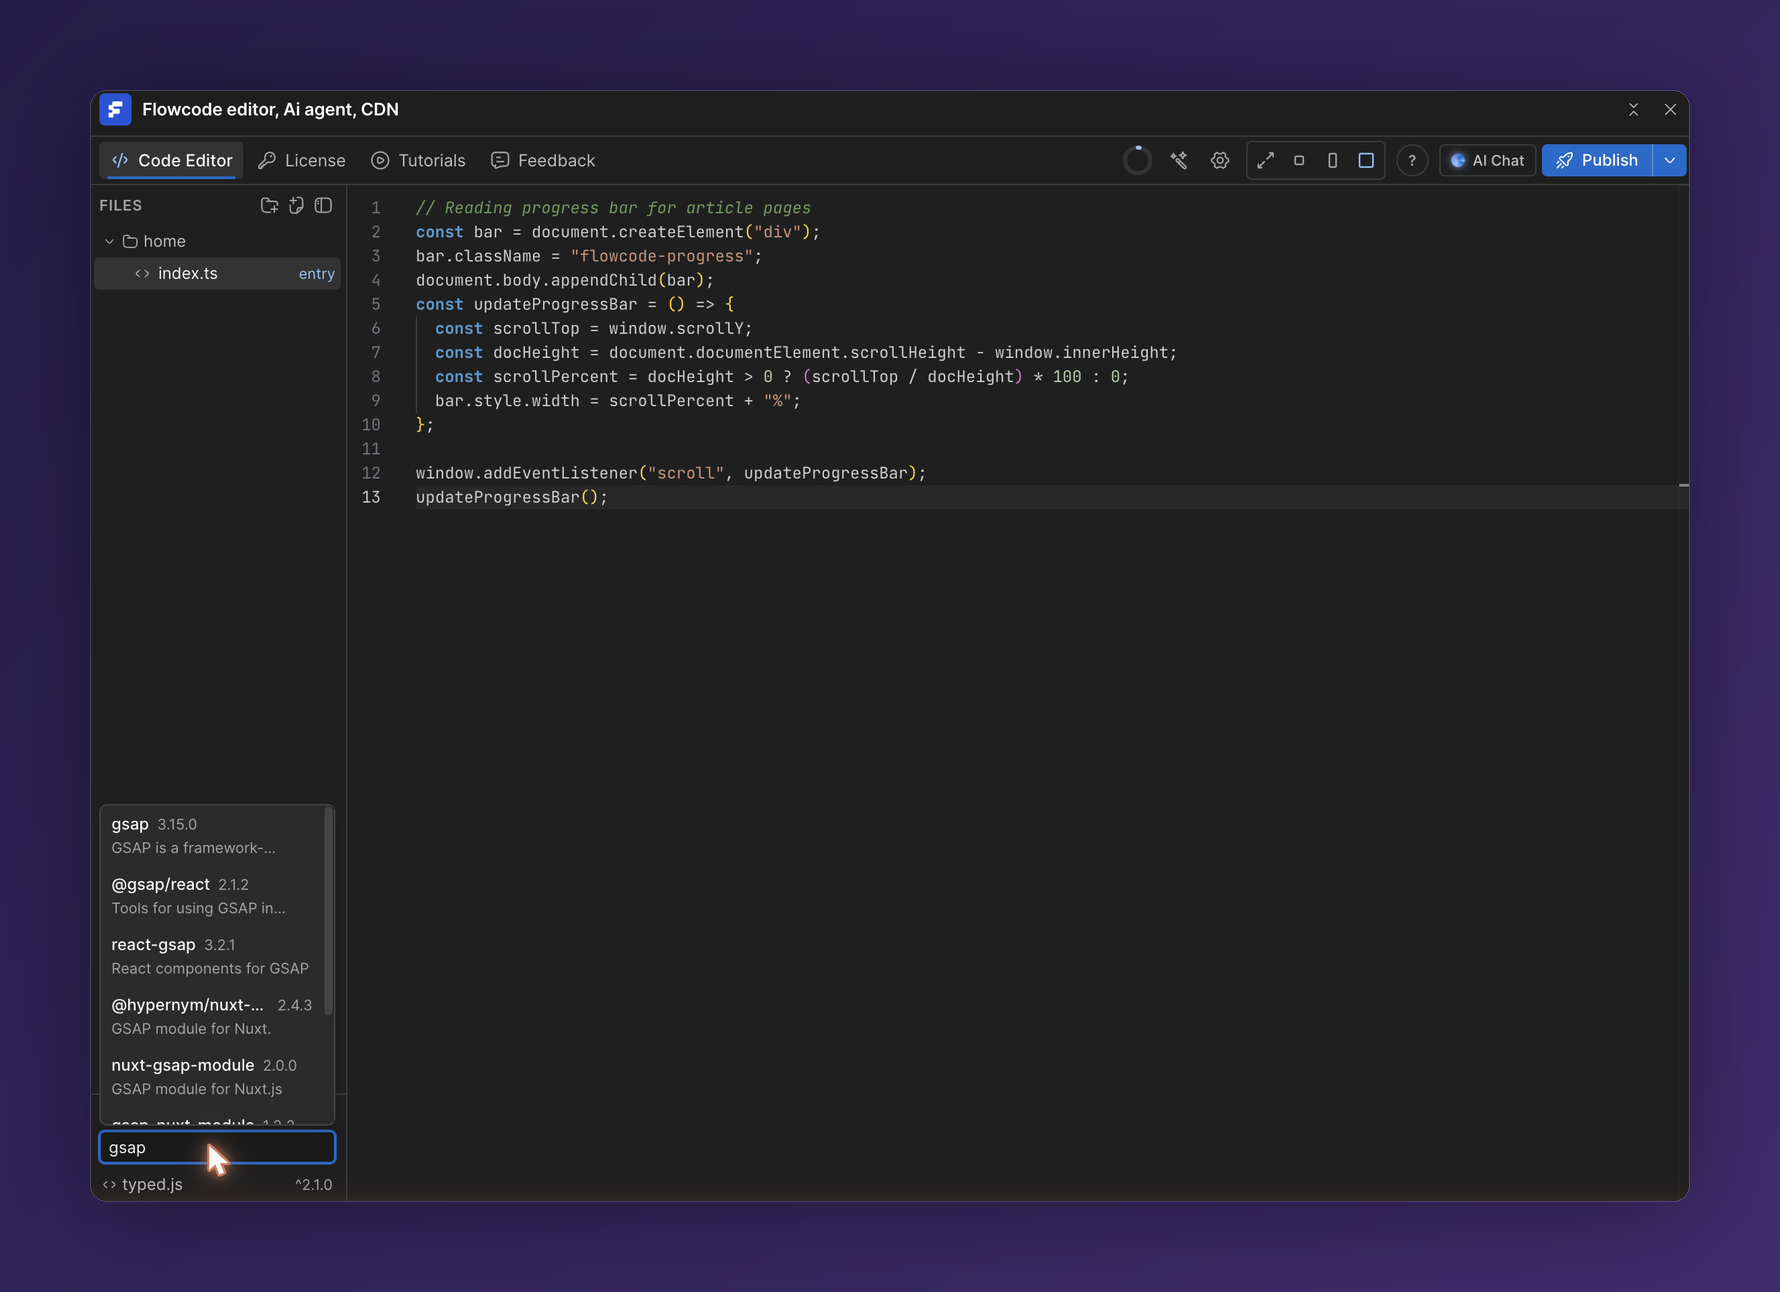This screenshot has height=1292, width=1780.
Task: Toggle the files sidebar panel icon
Action: coord(323,205)
